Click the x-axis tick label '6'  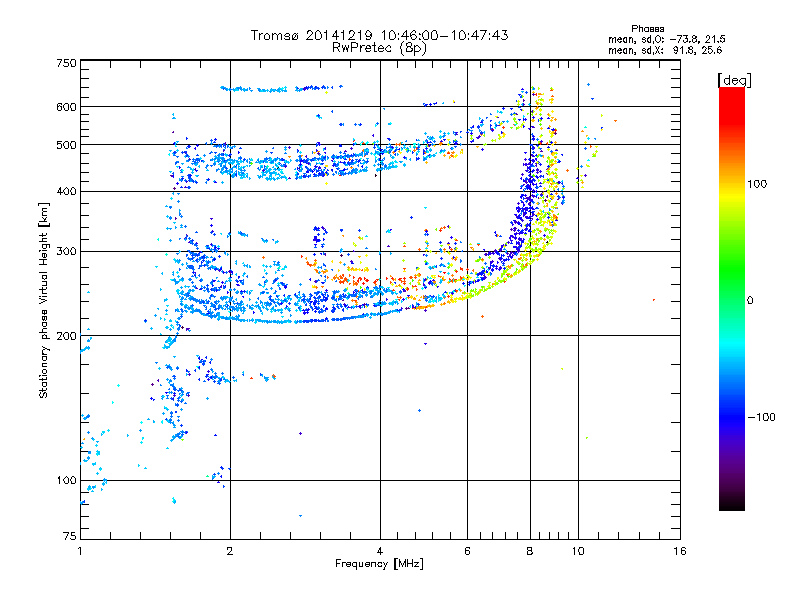coord(467,551)
